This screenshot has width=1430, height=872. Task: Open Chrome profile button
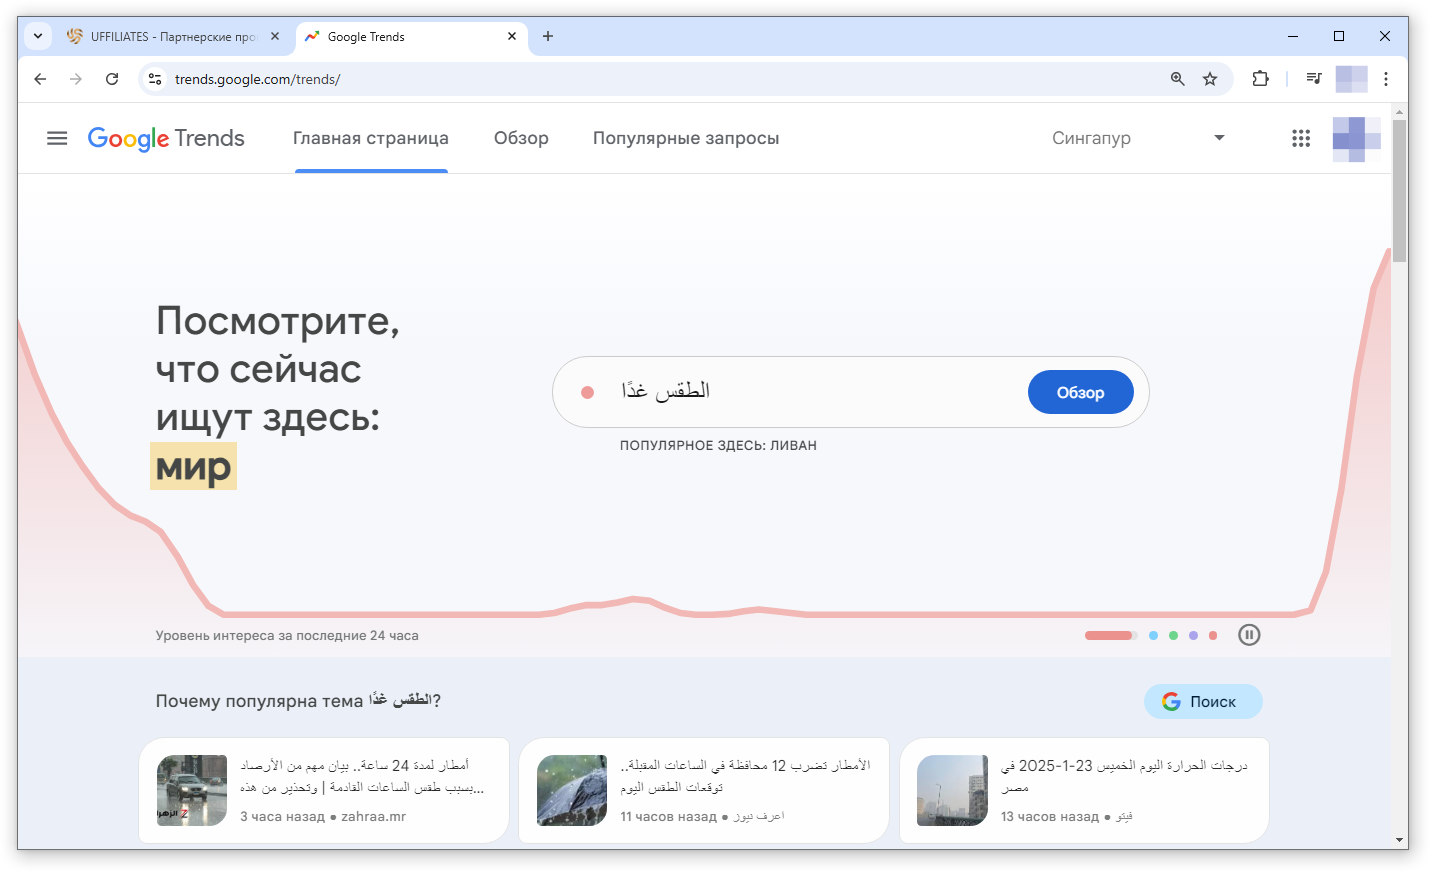click(1351, 79)
